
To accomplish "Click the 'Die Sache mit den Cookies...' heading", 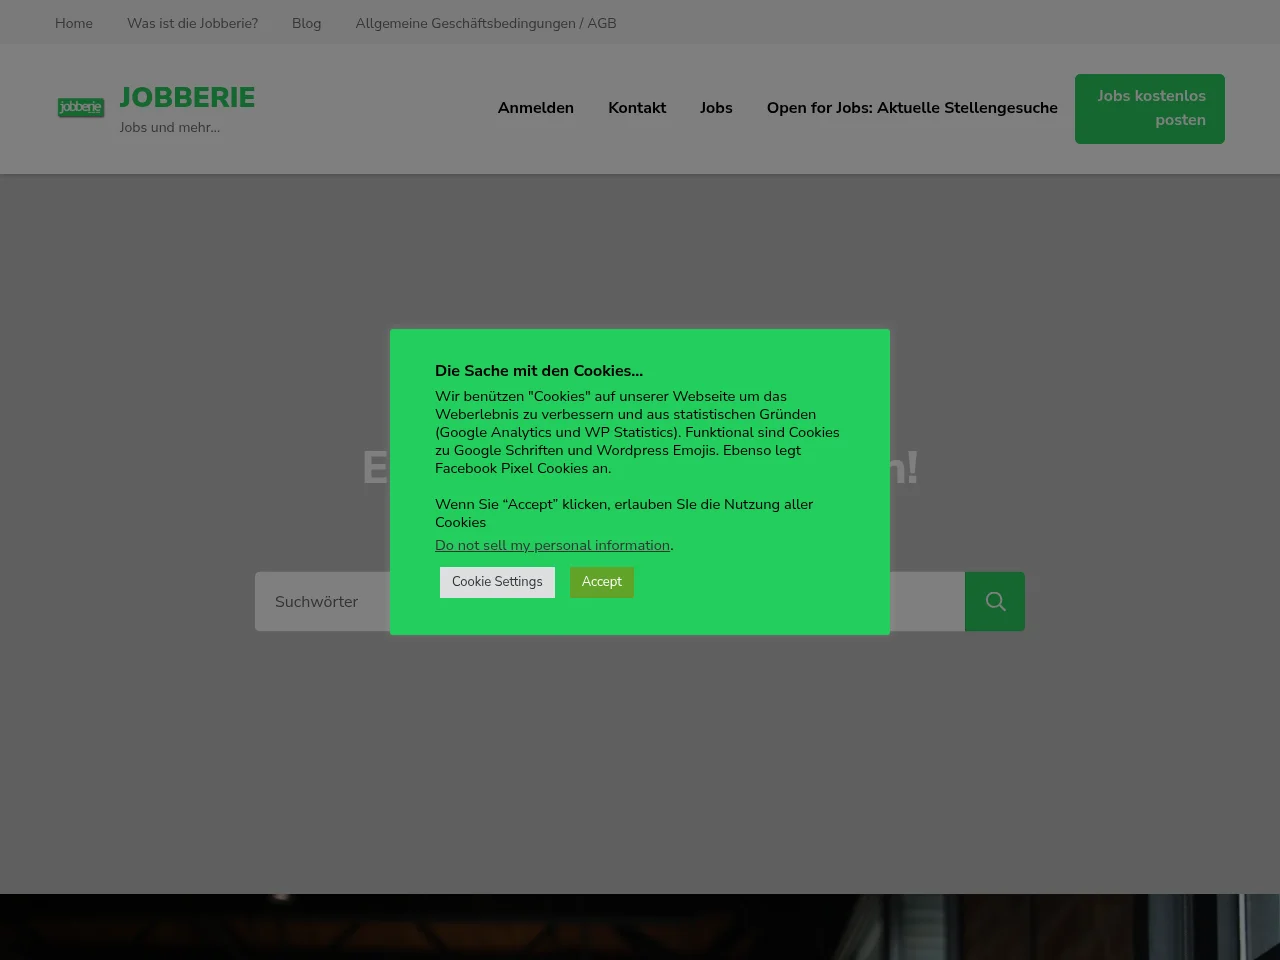I will [x=539, y=371].
